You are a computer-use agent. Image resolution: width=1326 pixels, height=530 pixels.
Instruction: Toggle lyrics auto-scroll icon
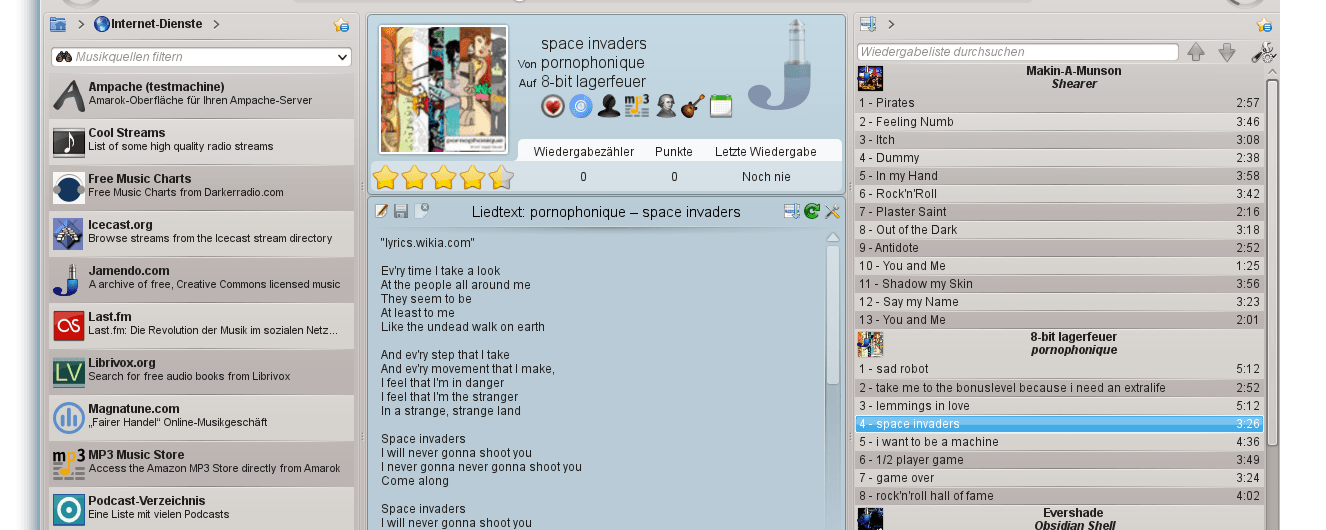click(x=792, y=211)
